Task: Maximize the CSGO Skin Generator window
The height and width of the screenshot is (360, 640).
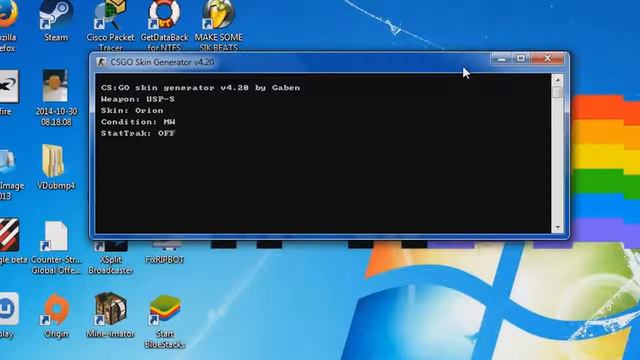Action: 521,59
